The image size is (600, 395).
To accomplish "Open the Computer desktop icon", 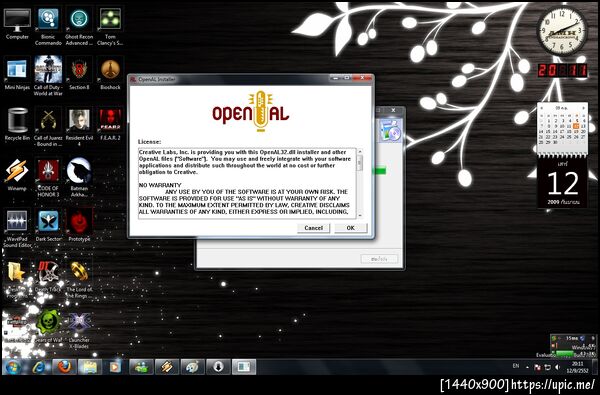I will pos(17,24).
